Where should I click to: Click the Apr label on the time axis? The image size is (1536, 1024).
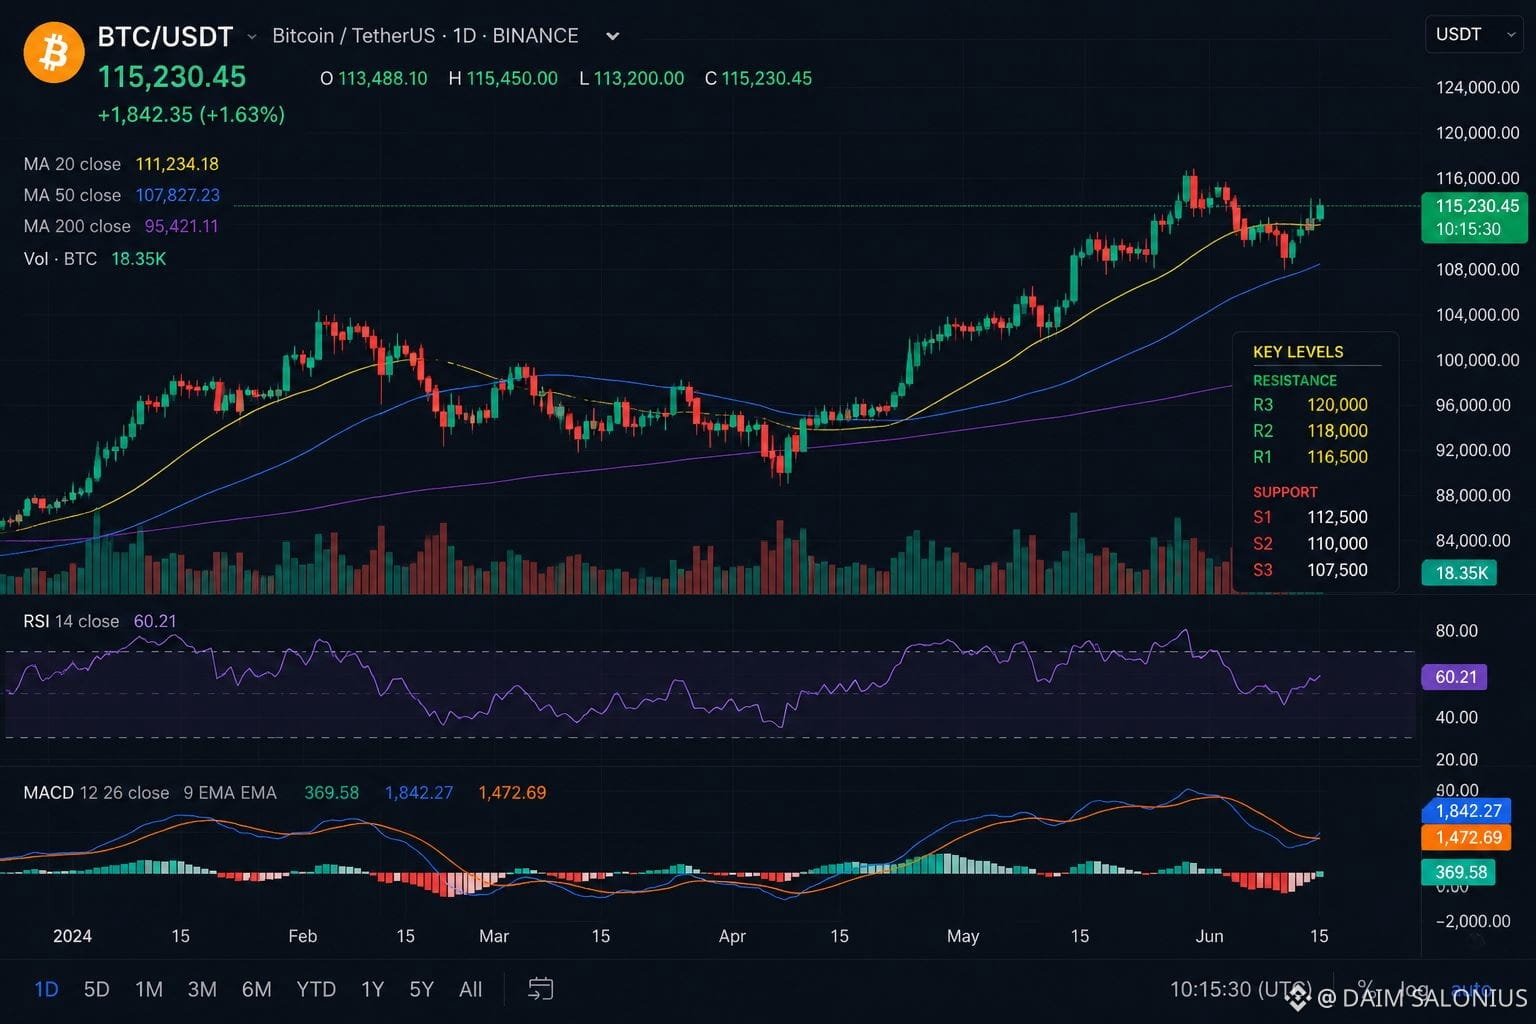(x=732, y=936)
